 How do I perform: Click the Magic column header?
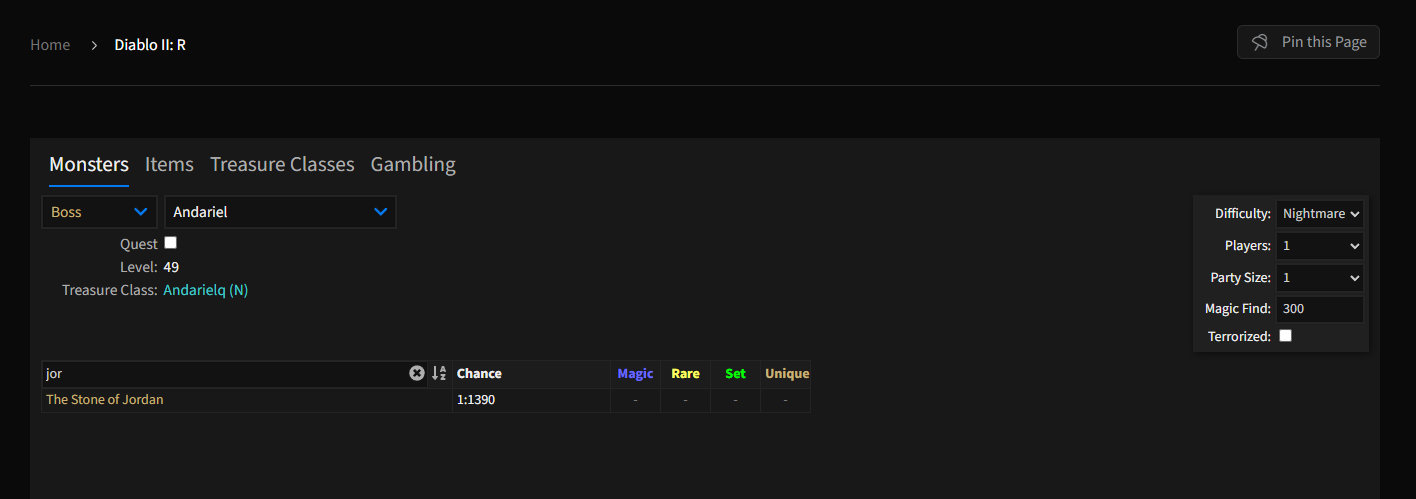[635, 374]
